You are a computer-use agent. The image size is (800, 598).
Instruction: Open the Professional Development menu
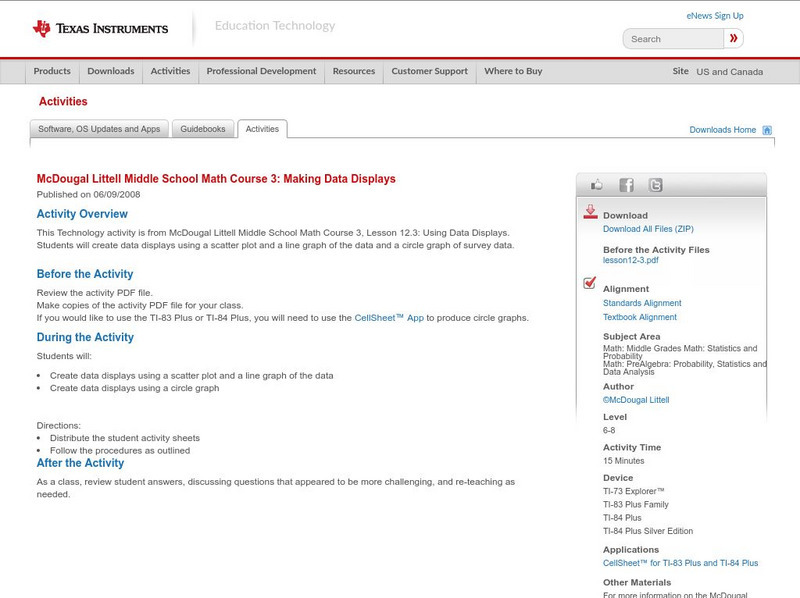pos(261,71)
